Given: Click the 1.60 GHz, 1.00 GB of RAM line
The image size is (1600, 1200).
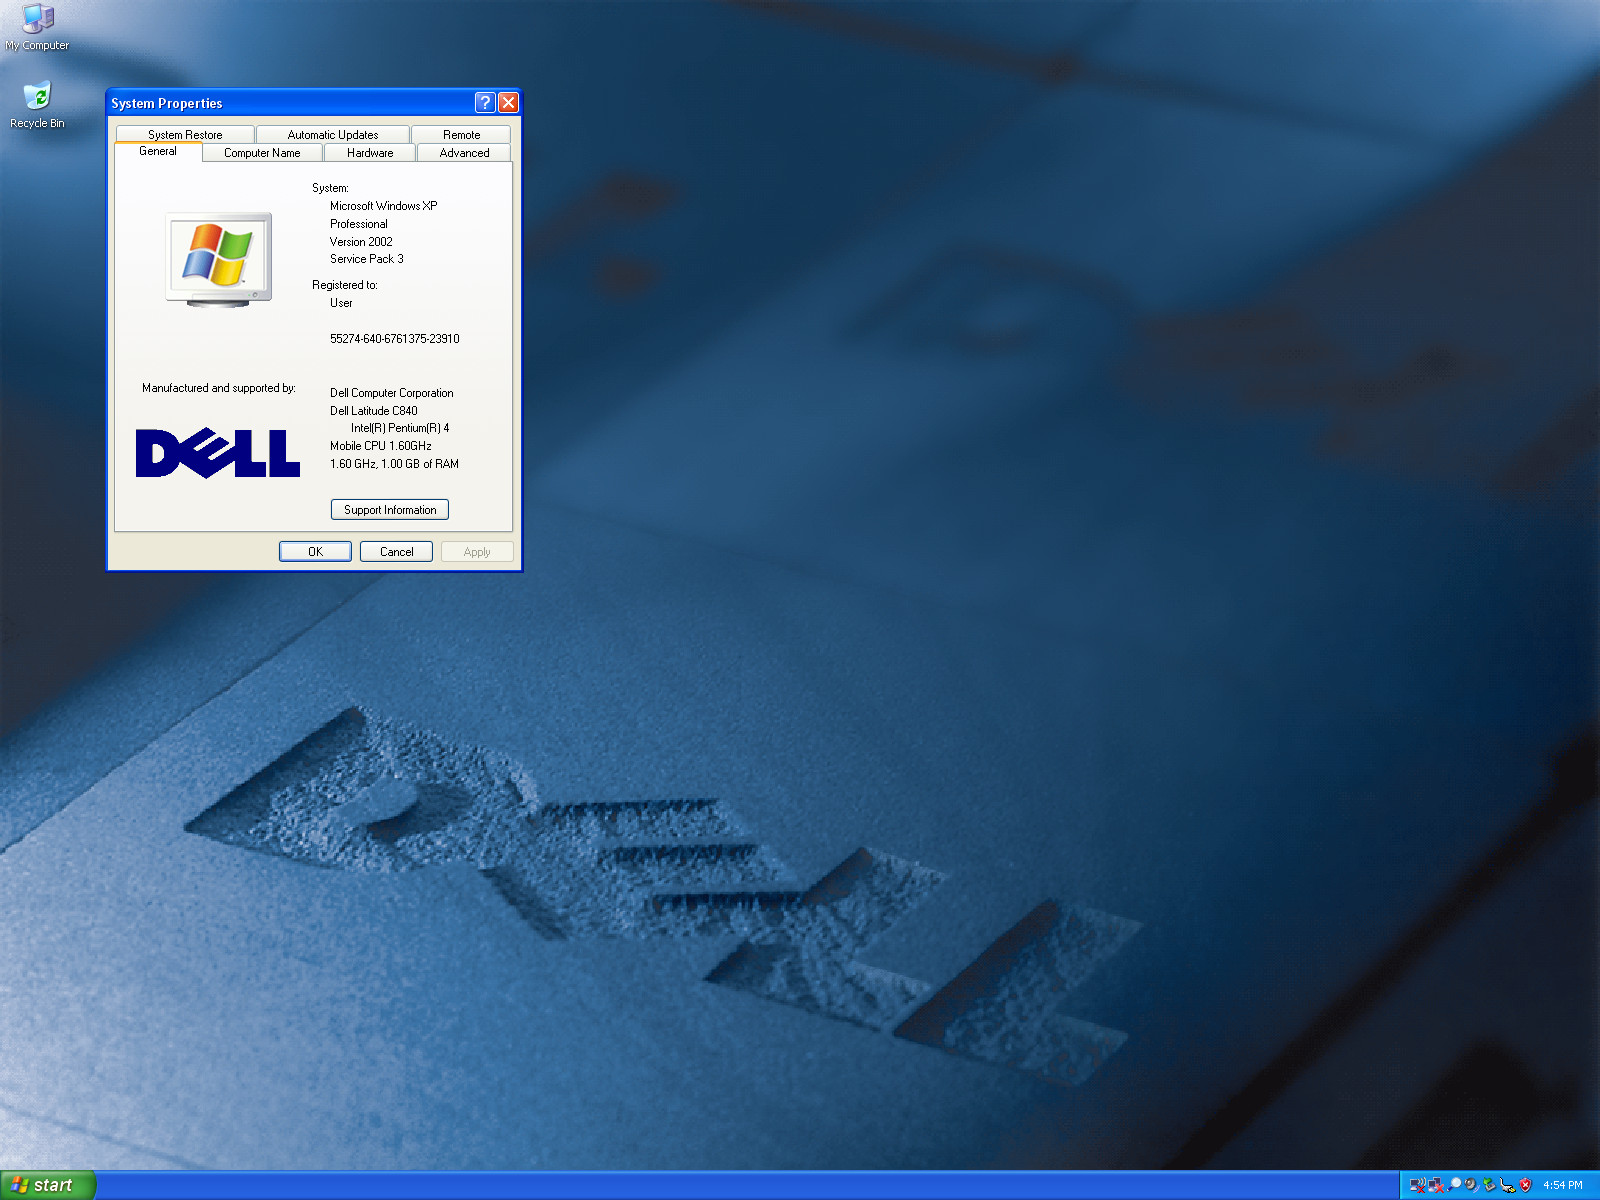Looking at the screenshot, I should pos(394,464).
